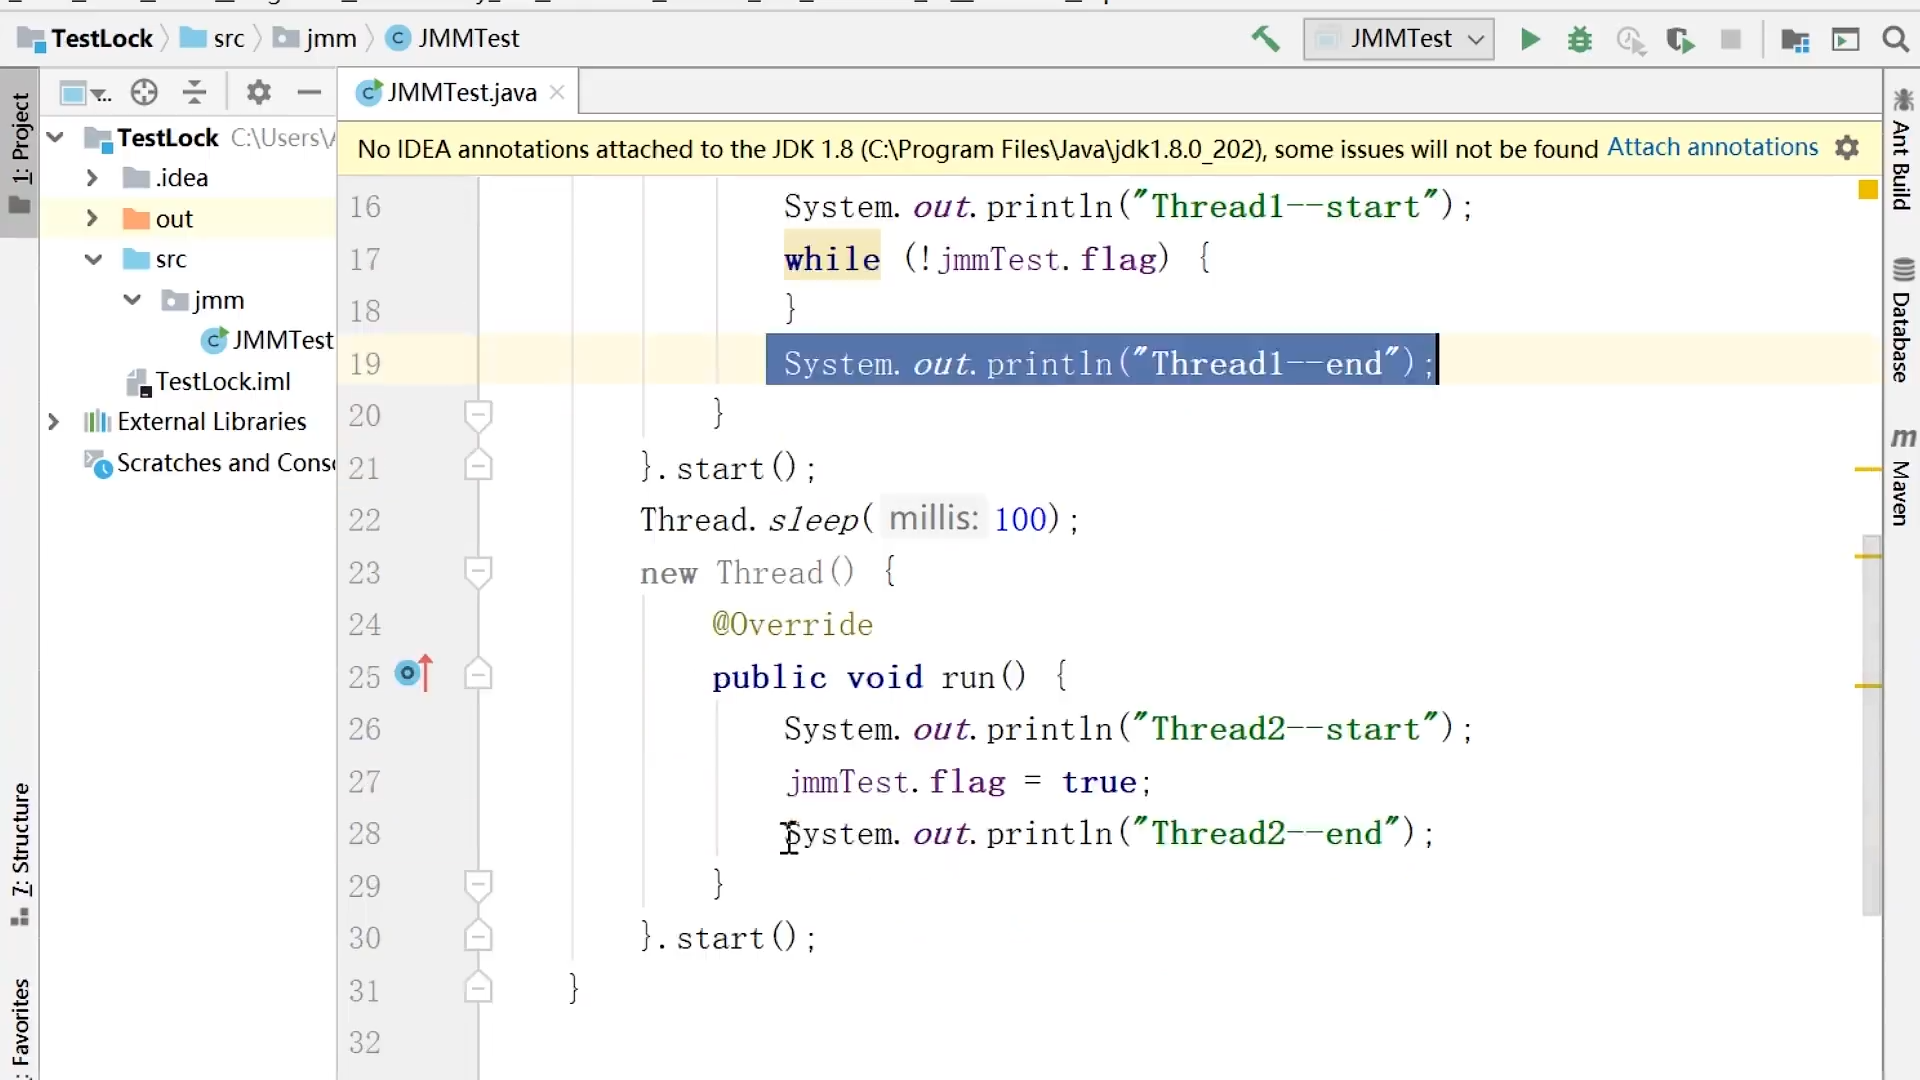Expand the .idea folder
The height and width of the screenshot is (1080, 1920).
pyautogui.click(x=92, y=178)
